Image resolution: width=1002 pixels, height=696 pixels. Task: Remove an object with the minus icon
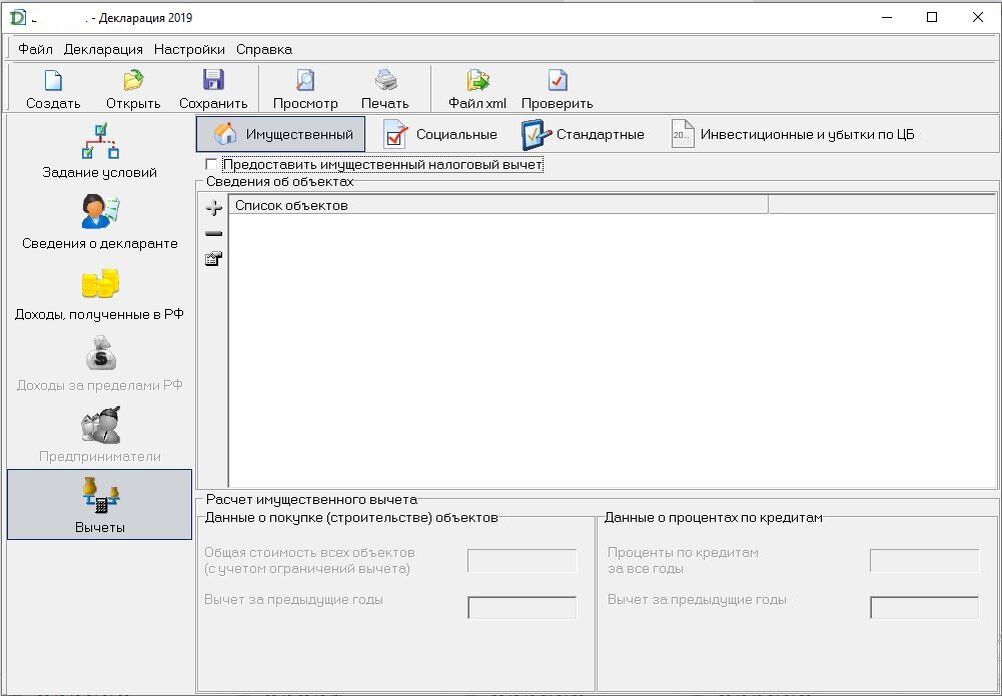click(x=213, y=233)
